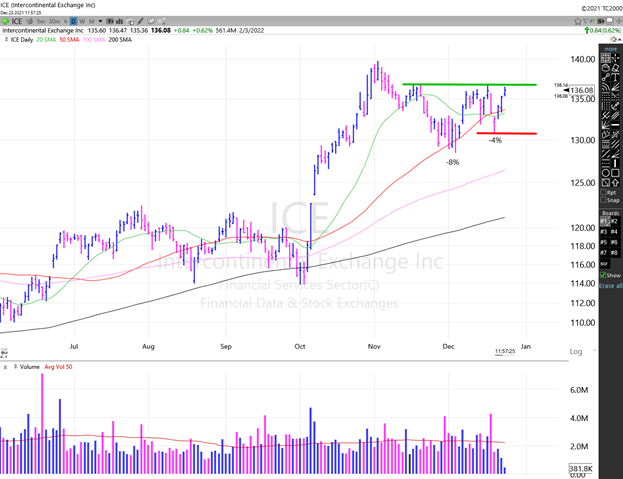This screenshot has width=623, height=479.
Task: Select the grid pointer tool icon
Action: click(606, 58)
